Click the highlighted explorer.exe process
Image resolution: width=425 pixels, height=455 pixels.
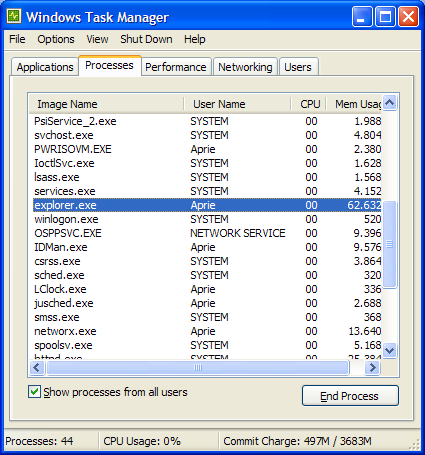point(207,205)
